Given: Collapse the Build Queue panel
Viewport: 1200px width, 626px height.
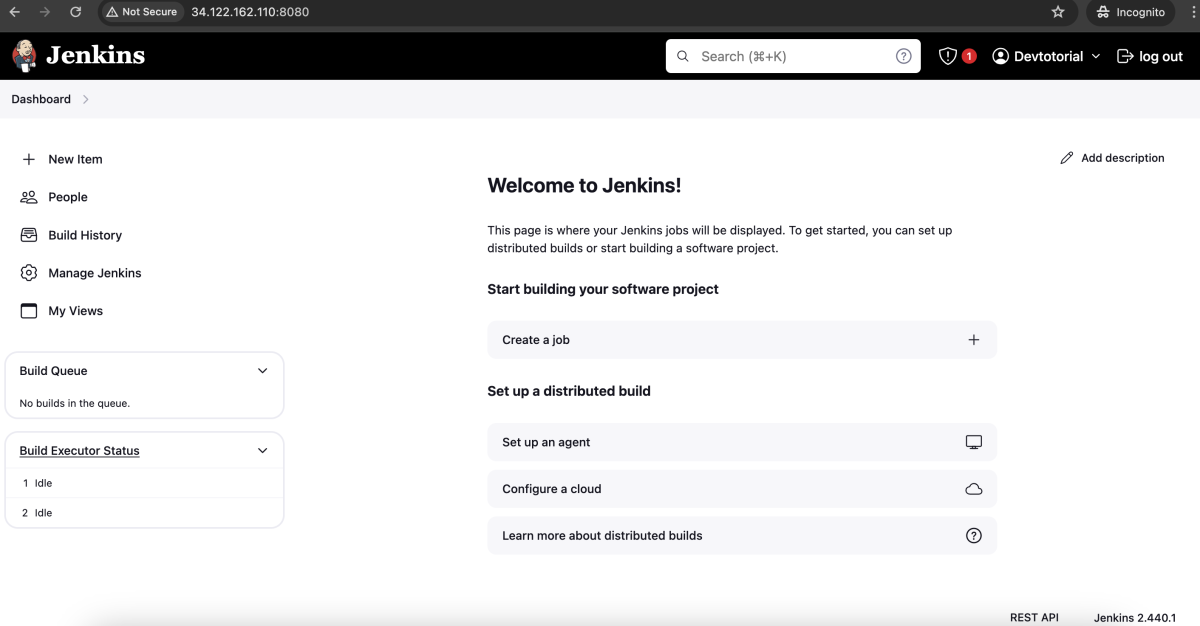Looking at the screenshot, I should click(263, 371).
